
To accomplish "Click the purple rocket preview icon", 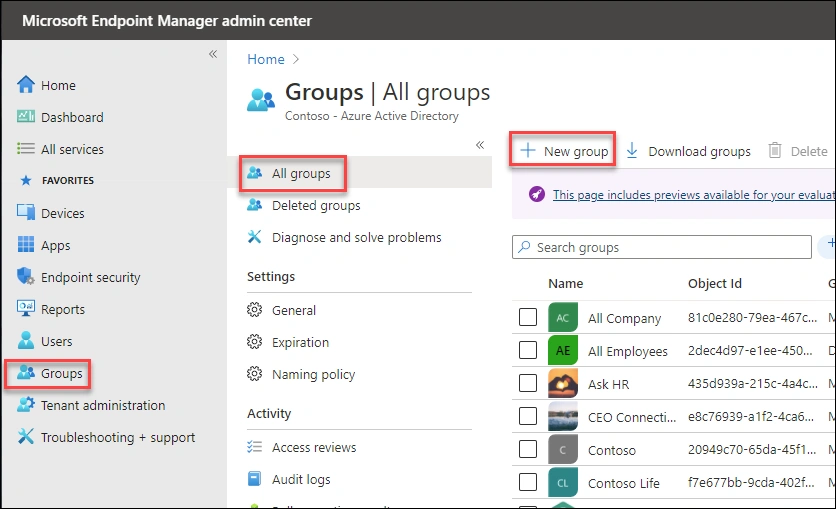I will [537, 194].
